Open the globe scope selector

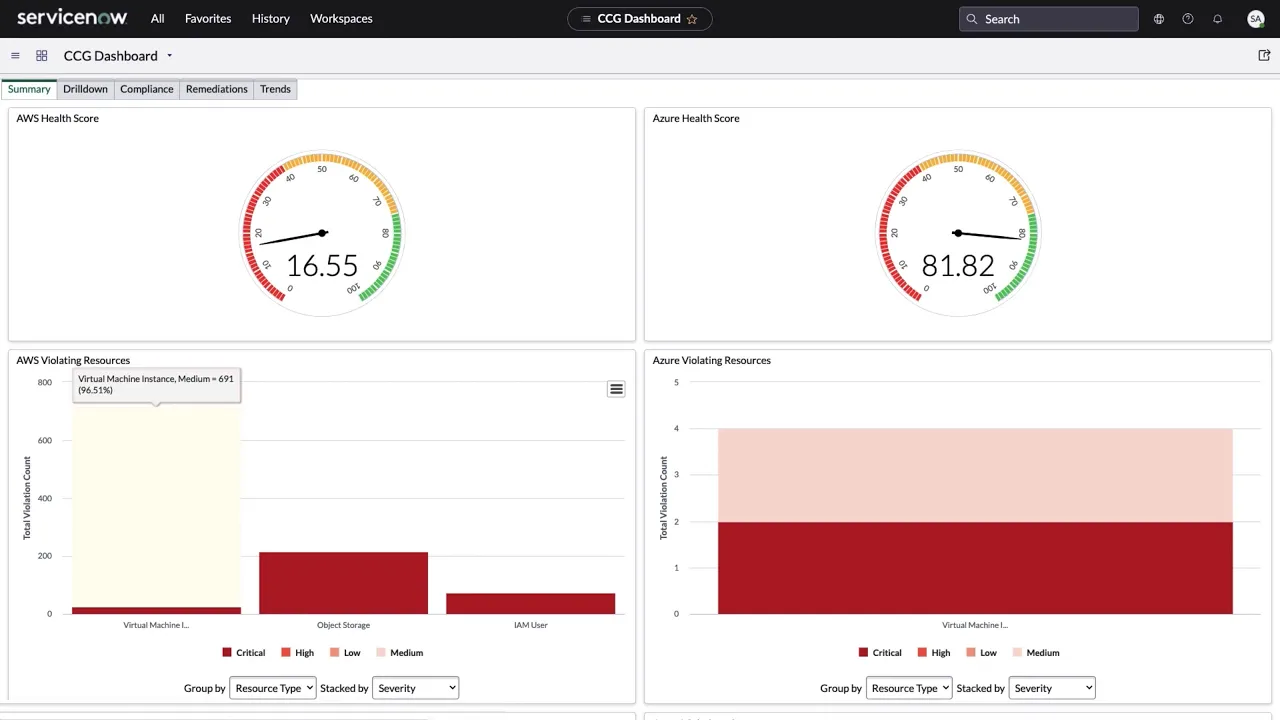pyautogui.click(x=1159, y=19)
